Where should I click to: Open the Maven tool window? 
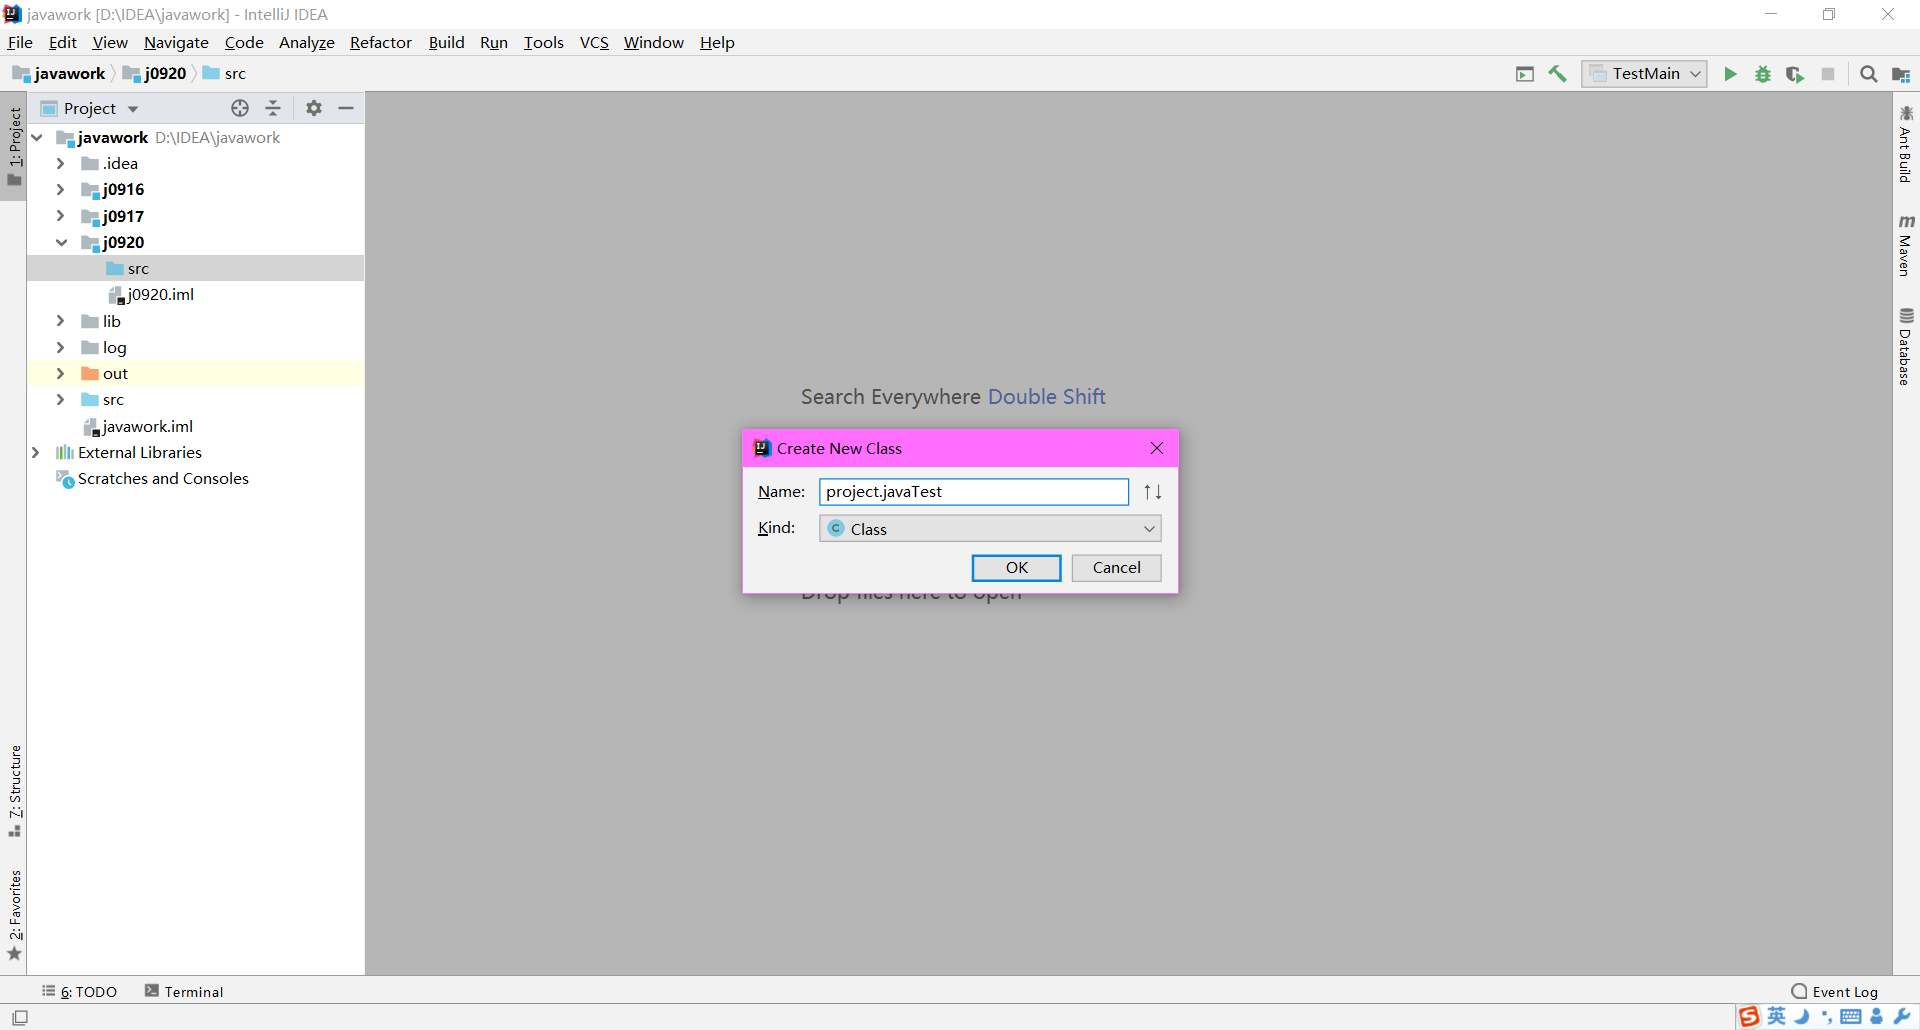click(x=1906, y=246)
